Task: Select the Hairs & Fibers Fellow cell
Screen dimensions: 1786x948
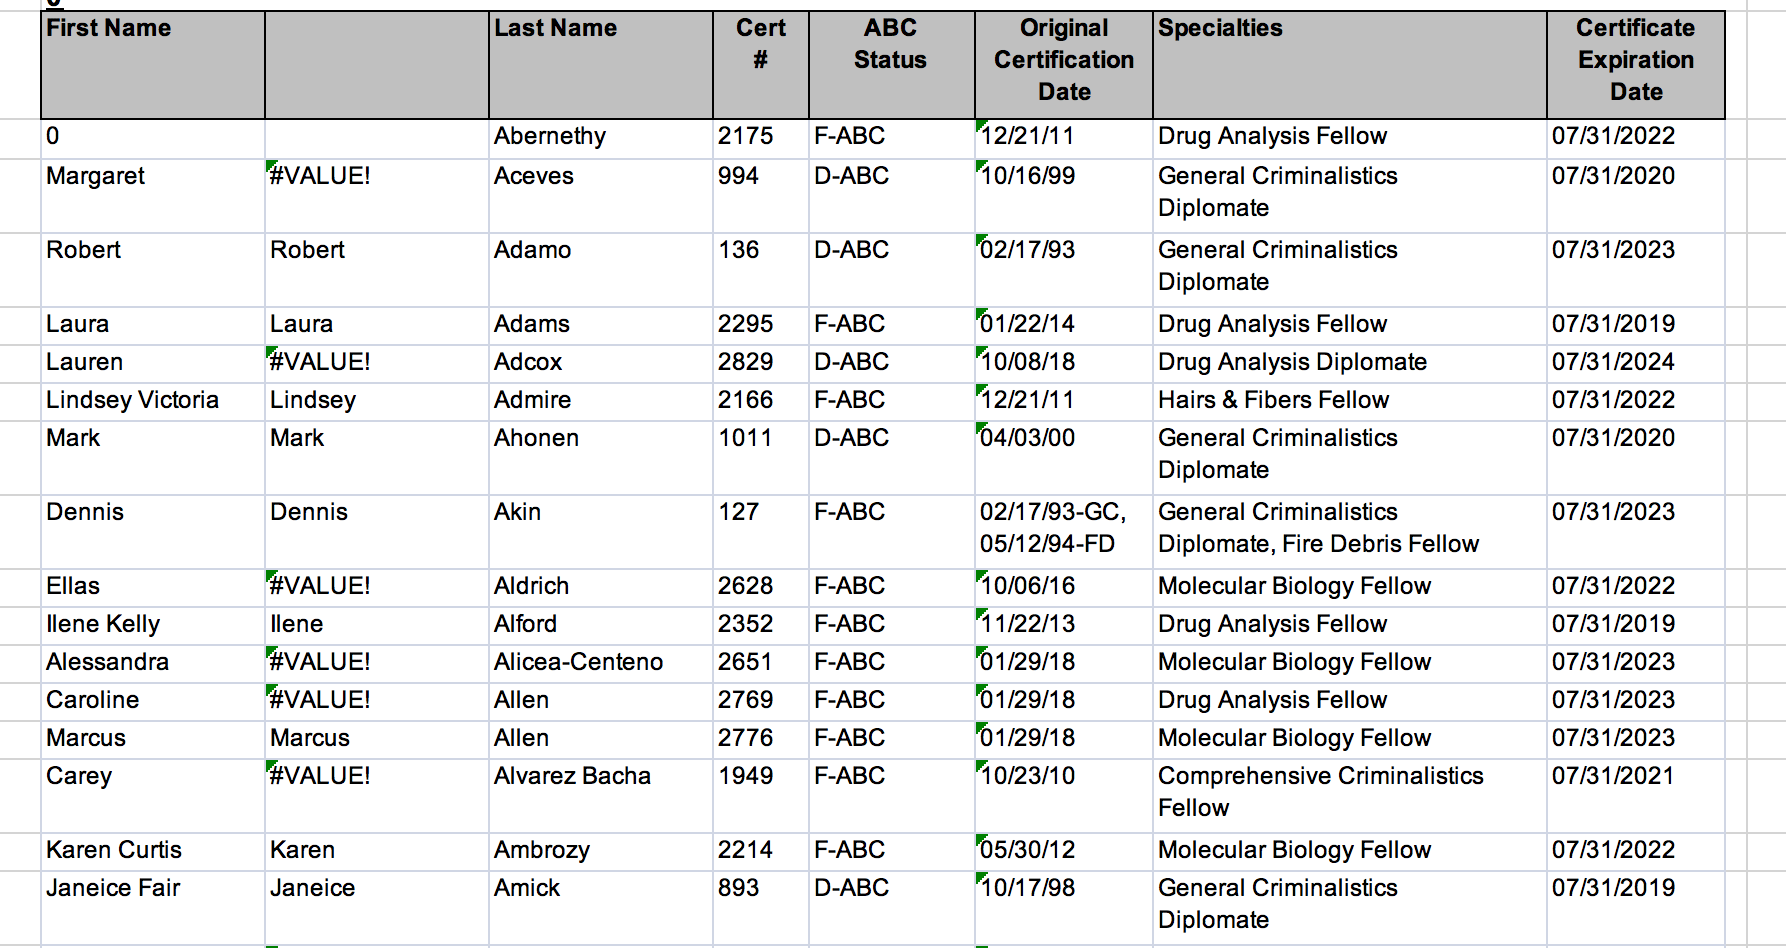Action: point(1350,402)
